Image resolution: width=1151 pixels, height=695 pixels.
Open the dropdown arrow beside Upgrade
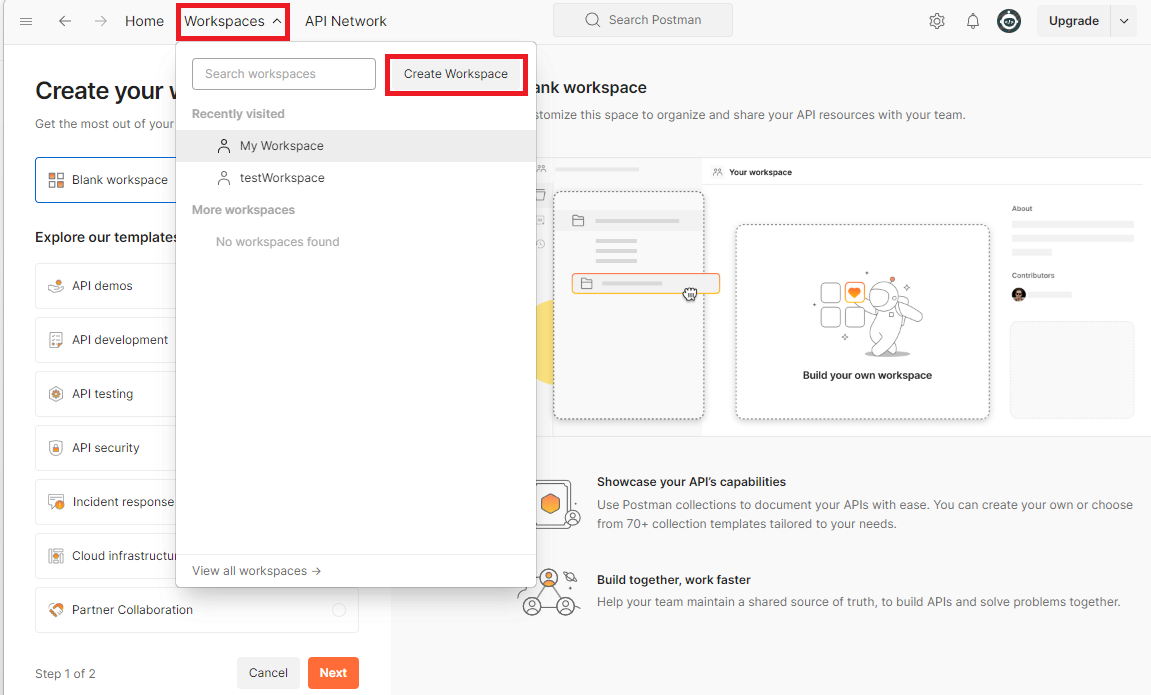coord(1124,21)
